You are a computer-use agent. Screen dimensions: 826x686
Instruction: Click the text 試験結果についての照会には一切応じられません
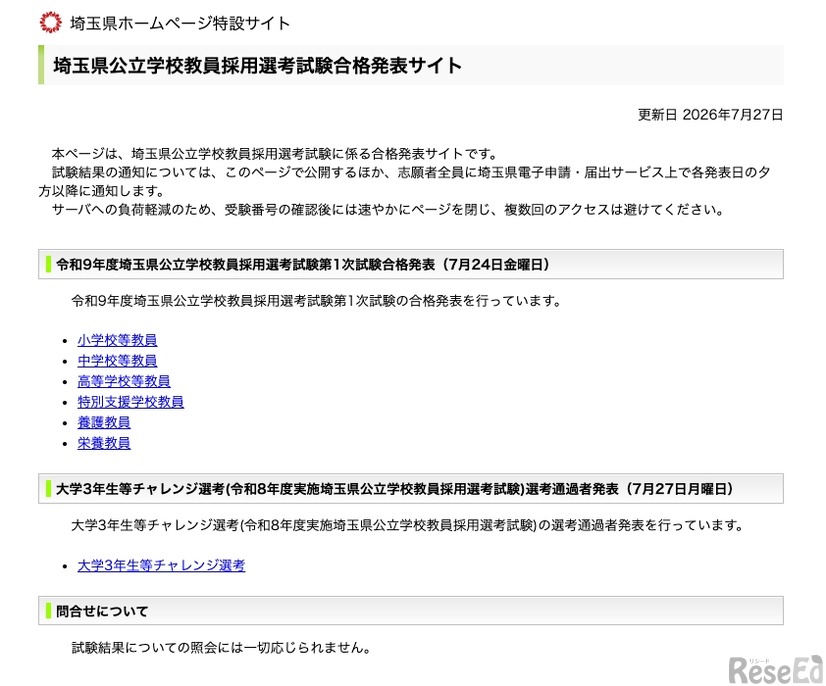(221, 648)
